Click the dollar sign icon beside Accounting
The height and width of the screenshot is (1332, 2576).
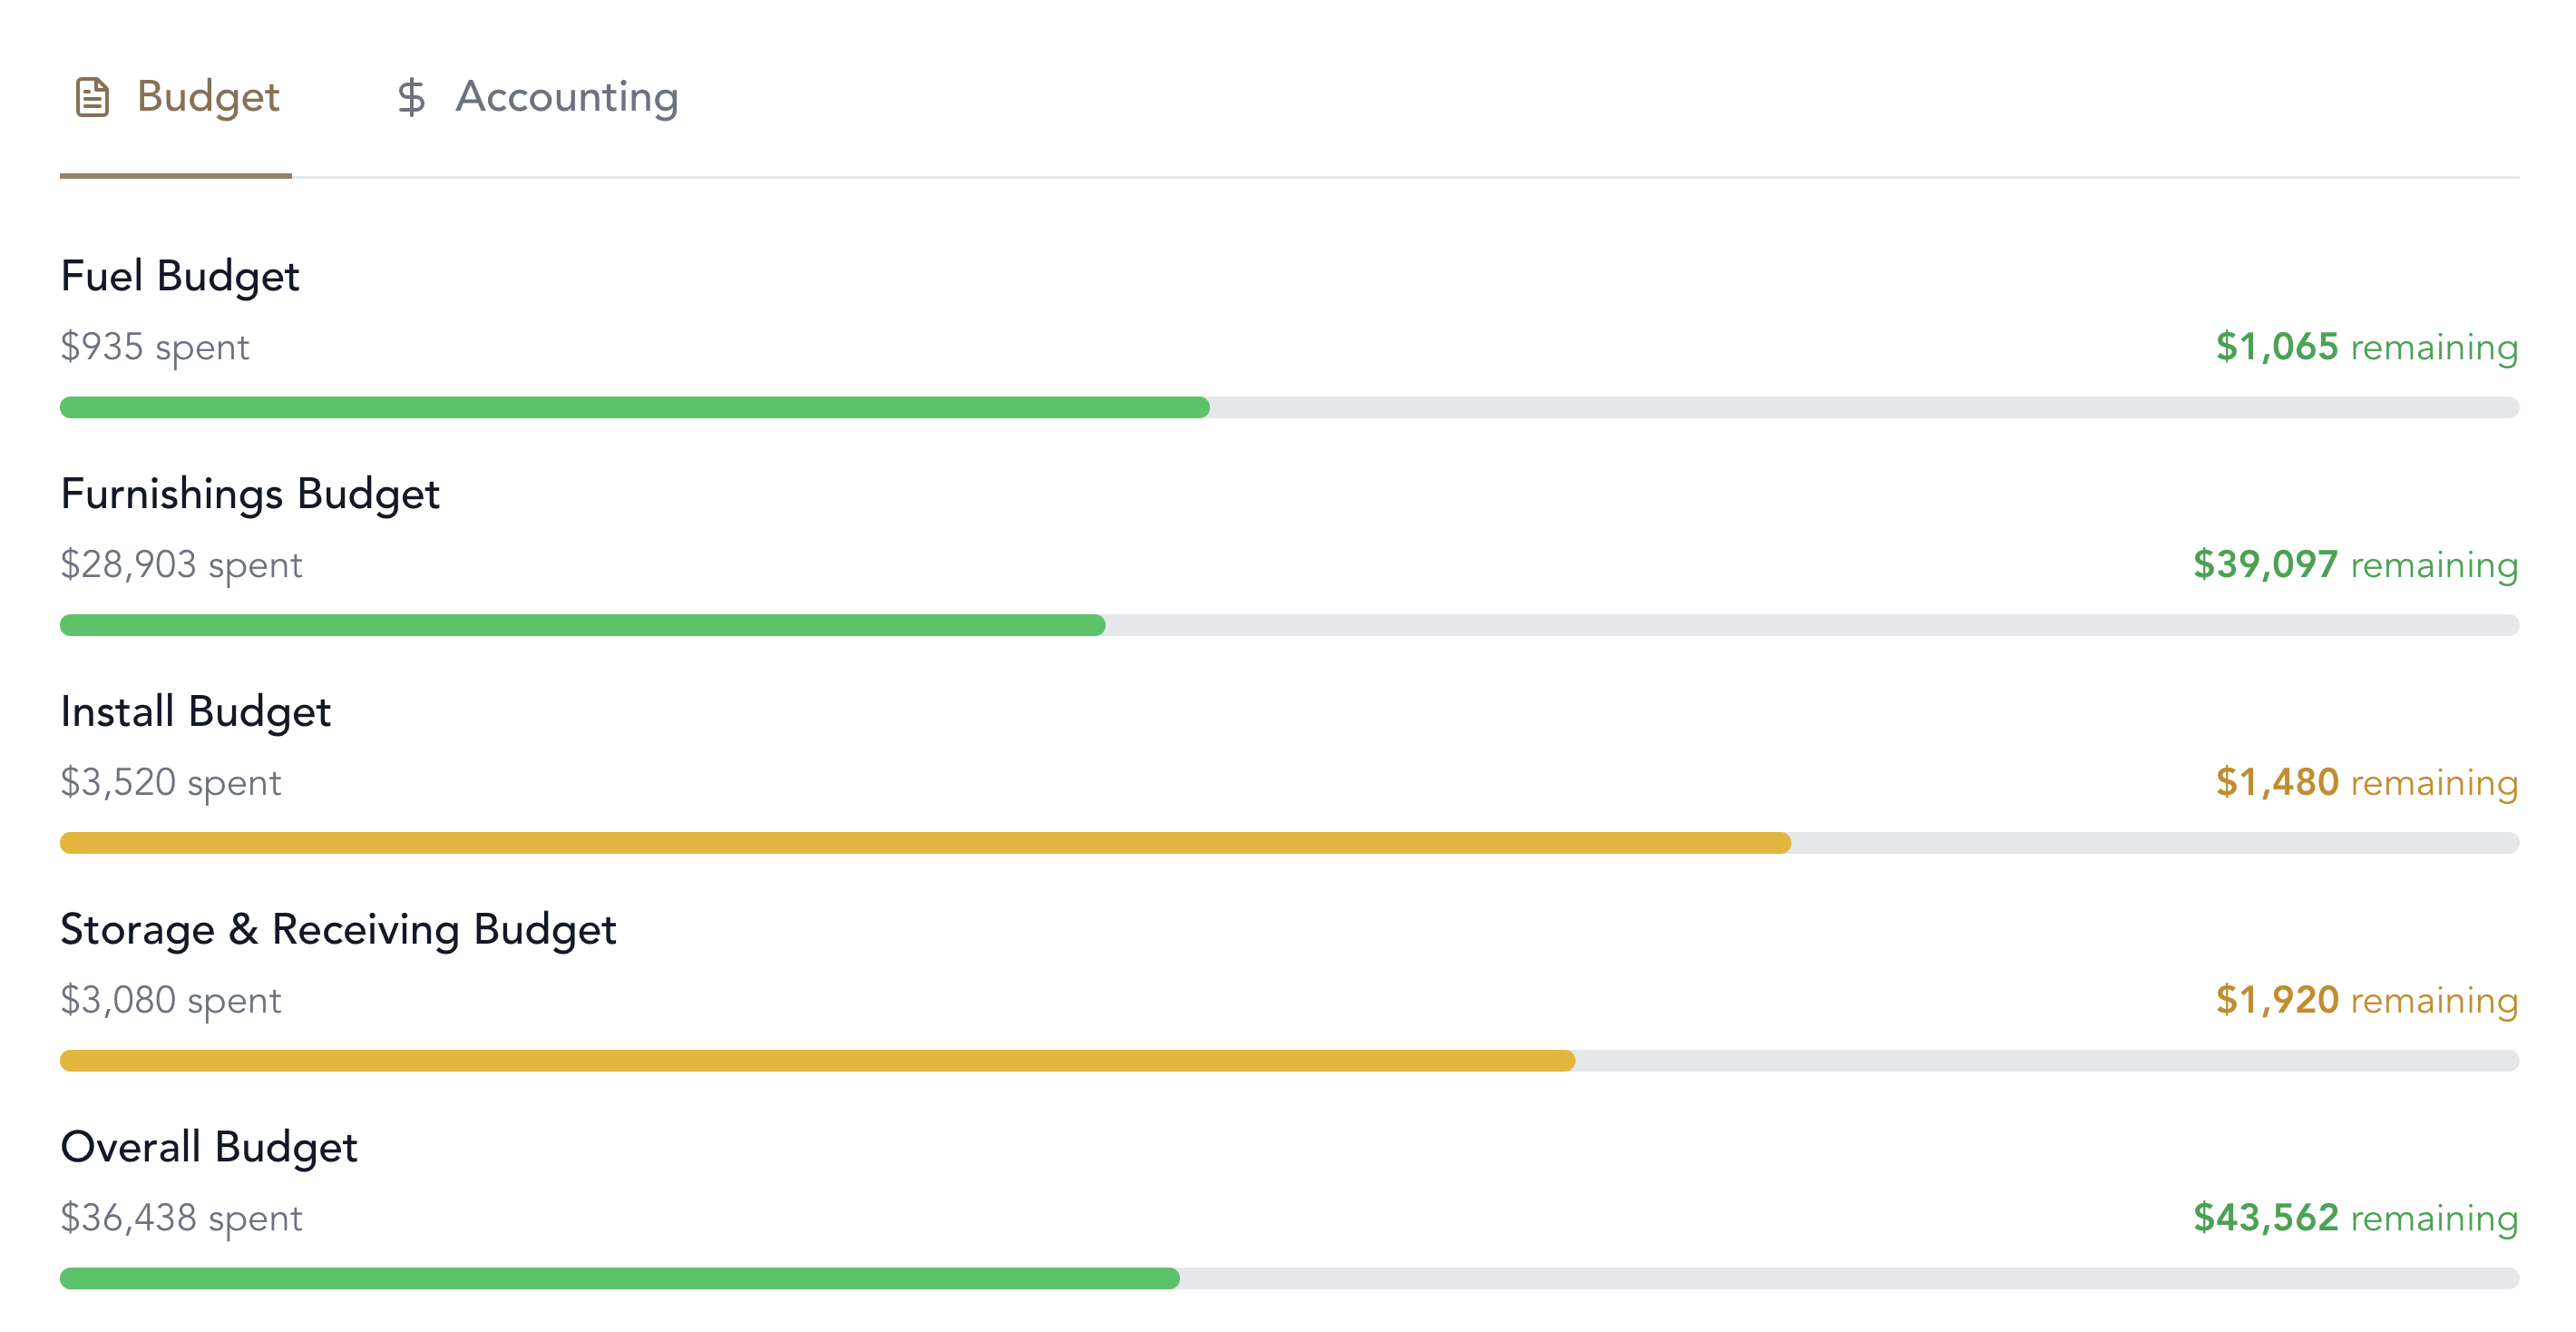411,97
